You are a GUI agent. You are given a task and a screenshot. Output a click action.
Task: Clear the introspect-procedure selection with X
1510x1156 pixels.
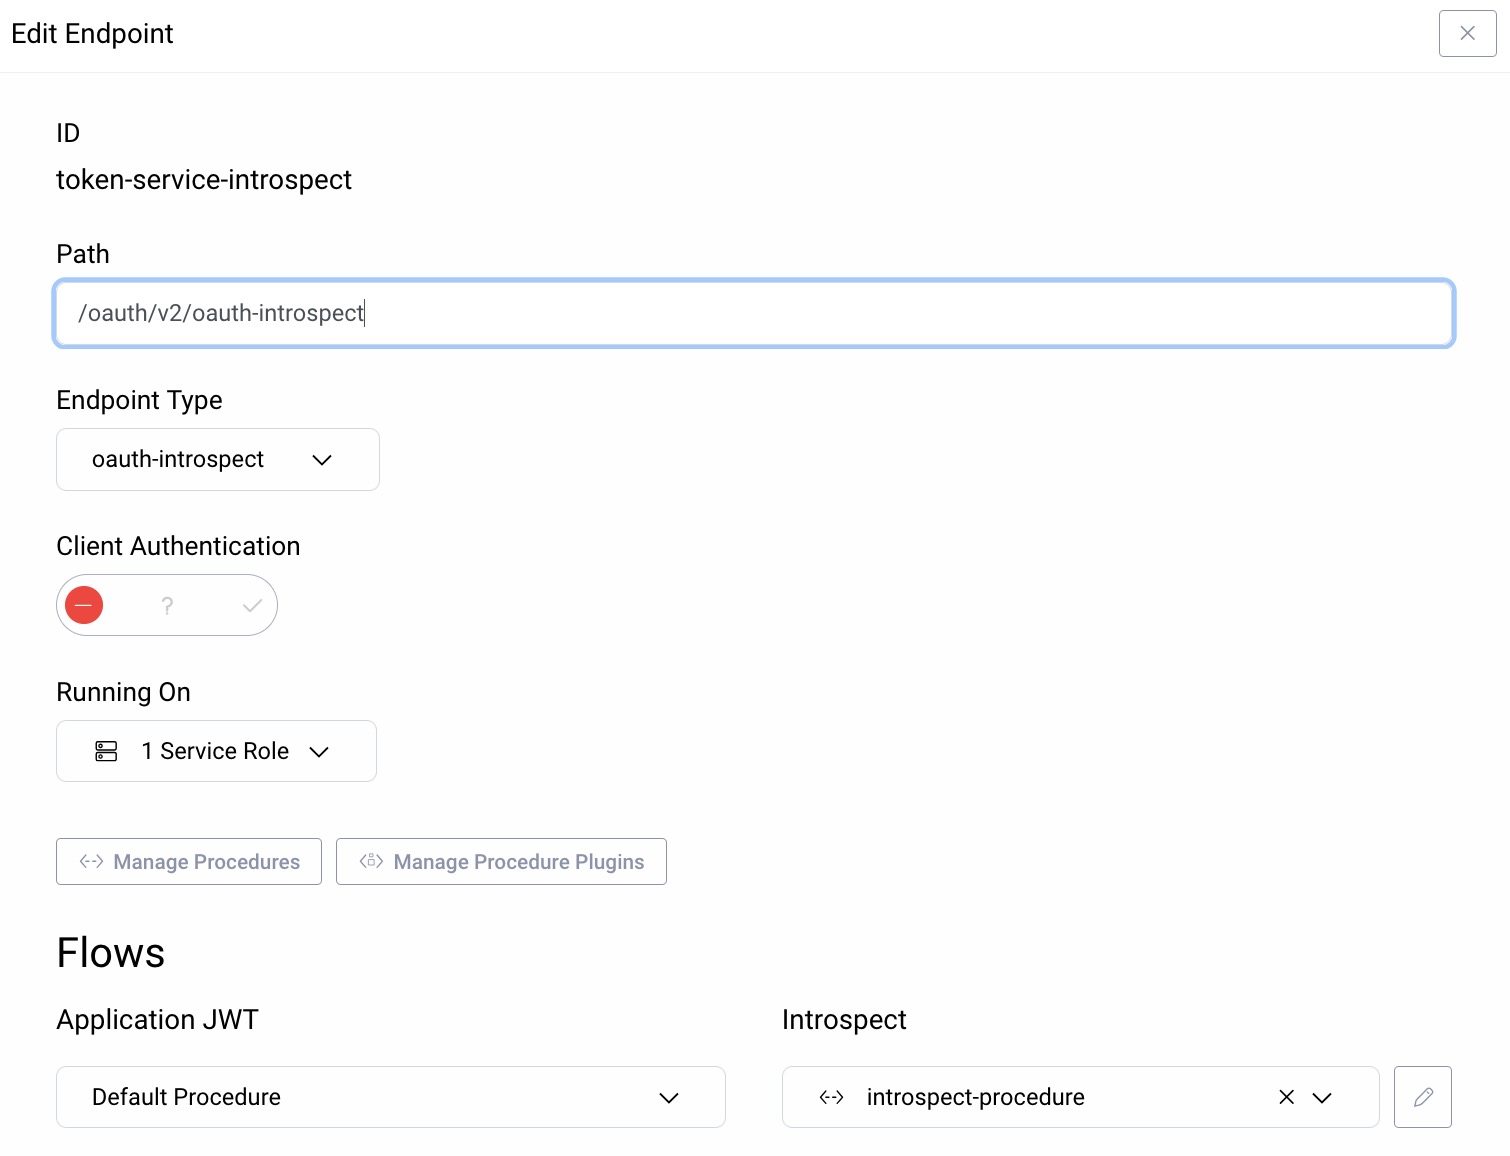pyautogui.click(x=1286, y=1097)
